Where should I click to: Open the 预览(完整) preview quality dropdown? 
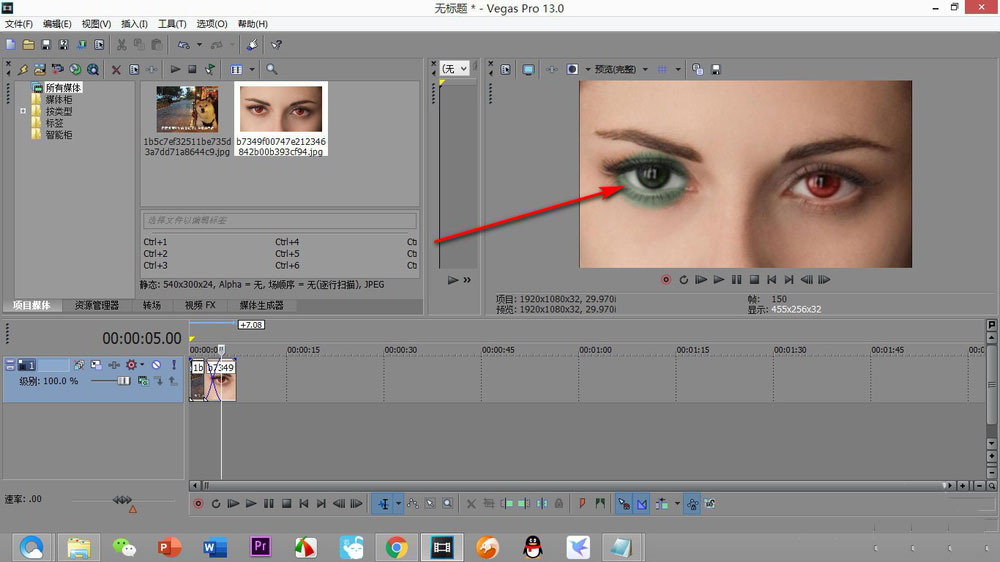click(621, 70)
